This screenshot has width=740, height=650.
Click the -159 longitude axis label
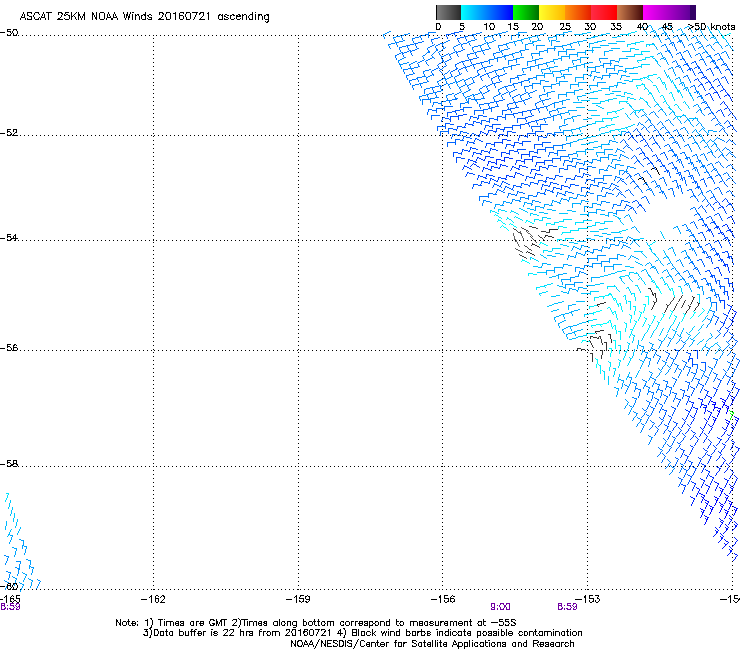tap(298, 599)
